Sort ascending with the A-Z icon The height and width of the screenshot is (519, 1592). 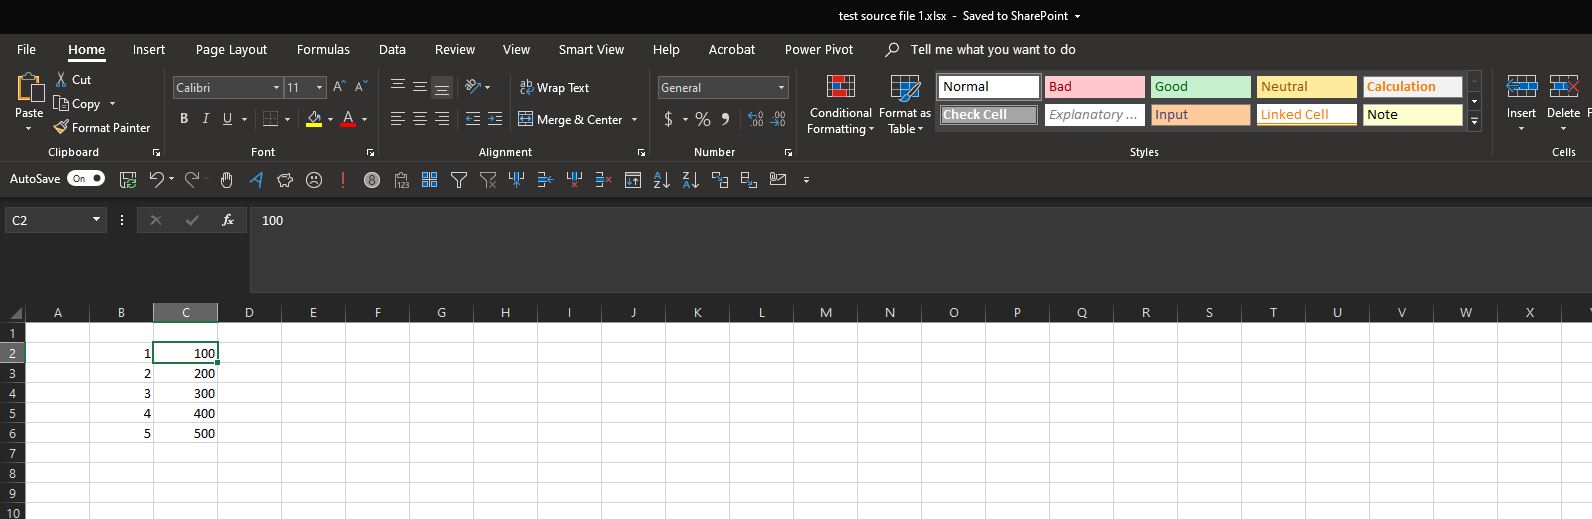(661, 180)
